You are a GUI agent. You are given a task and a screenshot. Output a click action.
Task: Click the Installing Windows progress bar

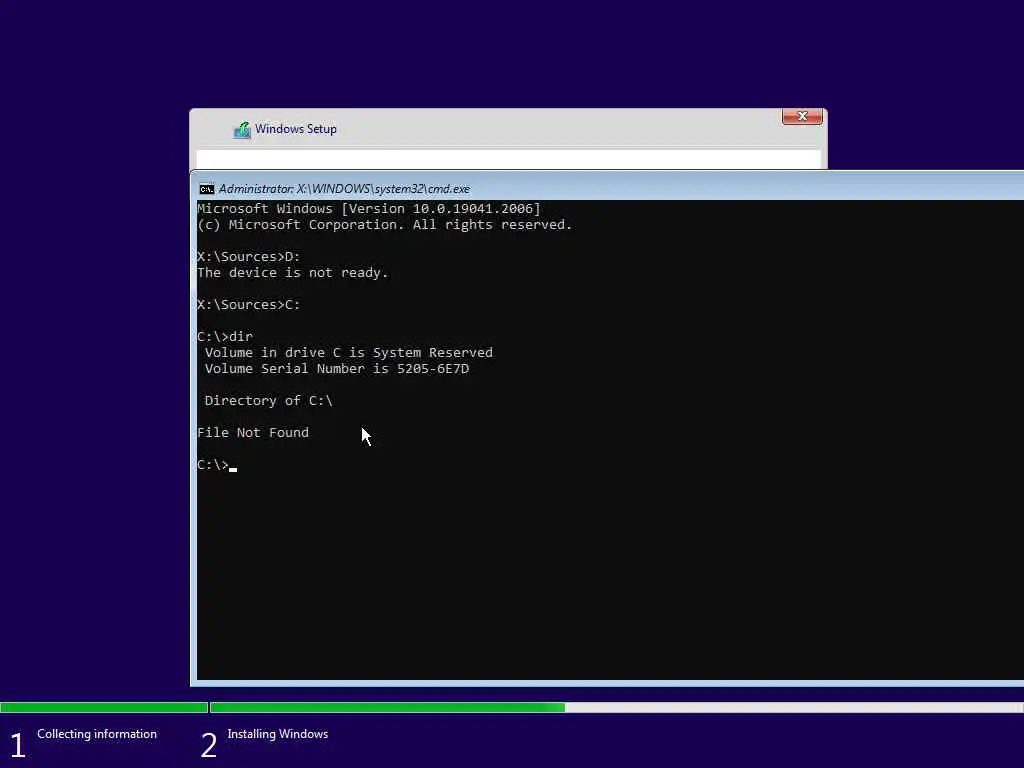click(616, 707)
